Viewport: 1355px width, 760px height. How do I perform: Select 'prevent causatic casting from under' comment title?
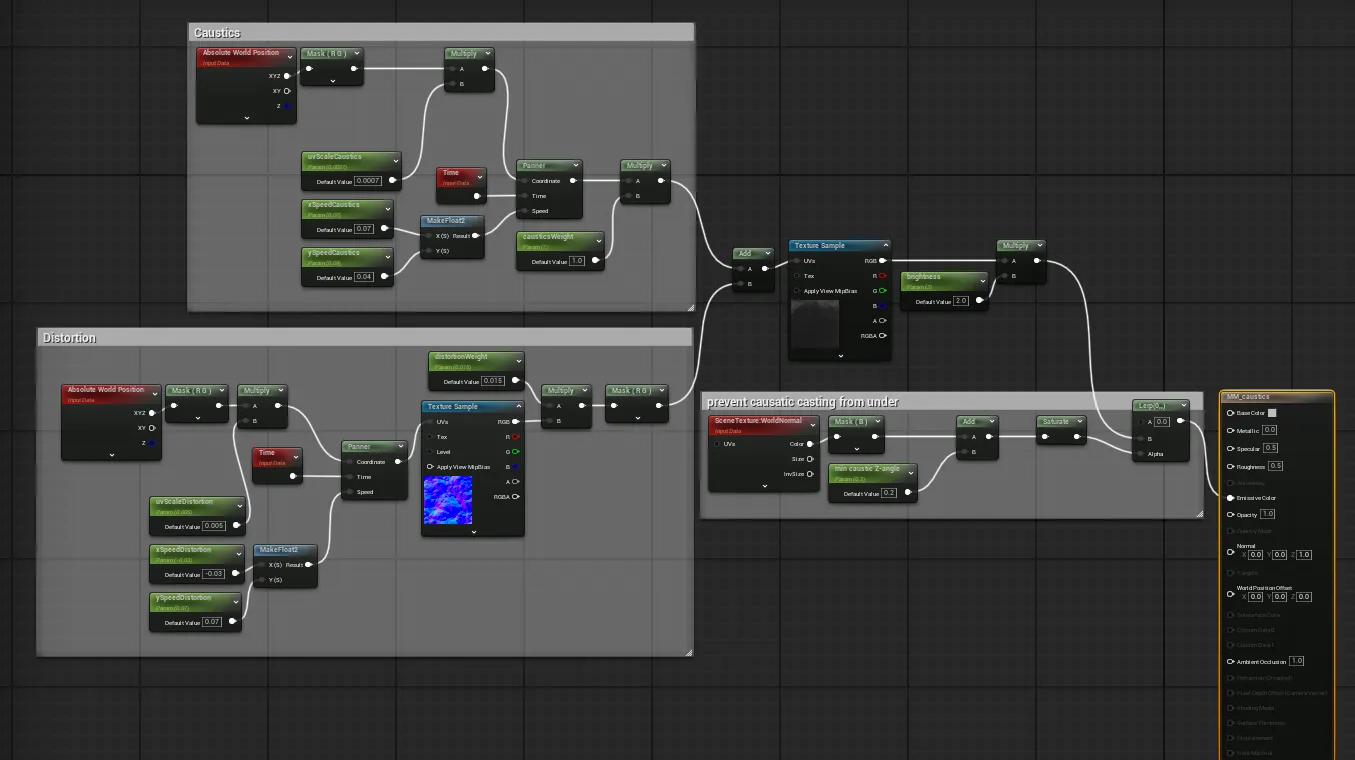(802, 402)
